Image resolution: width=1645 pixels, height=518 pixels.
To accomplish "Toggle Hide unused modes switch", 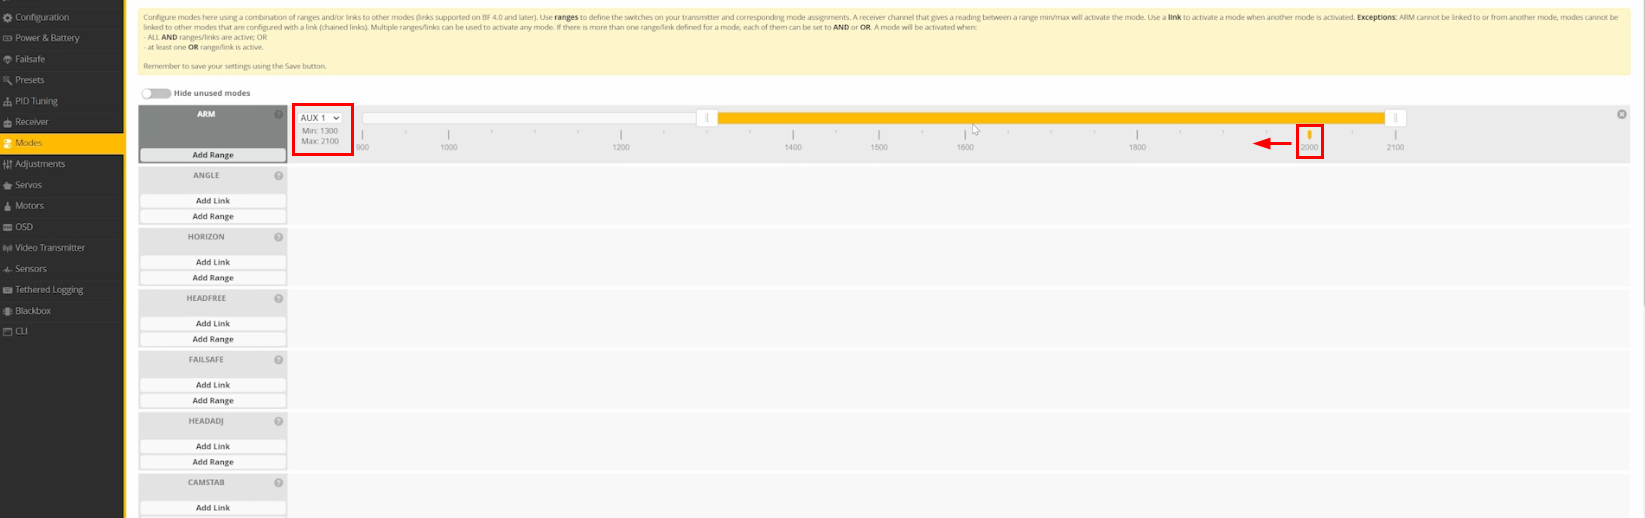I will pyautogui.click(x=155, y=93).
